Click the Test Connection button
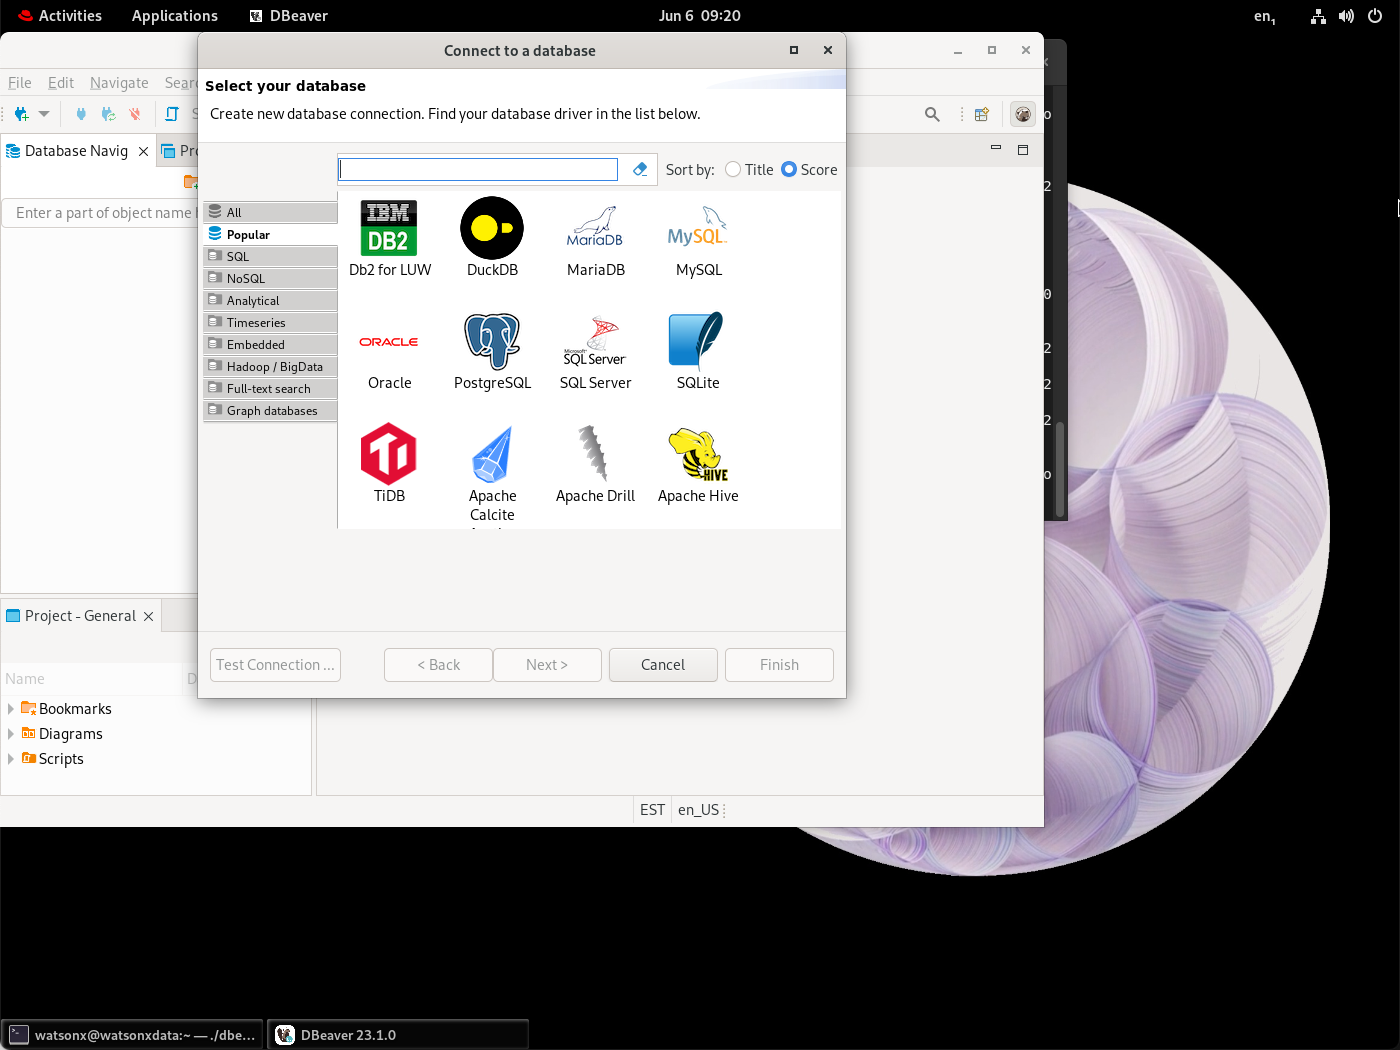 click(x=275, y=665)
